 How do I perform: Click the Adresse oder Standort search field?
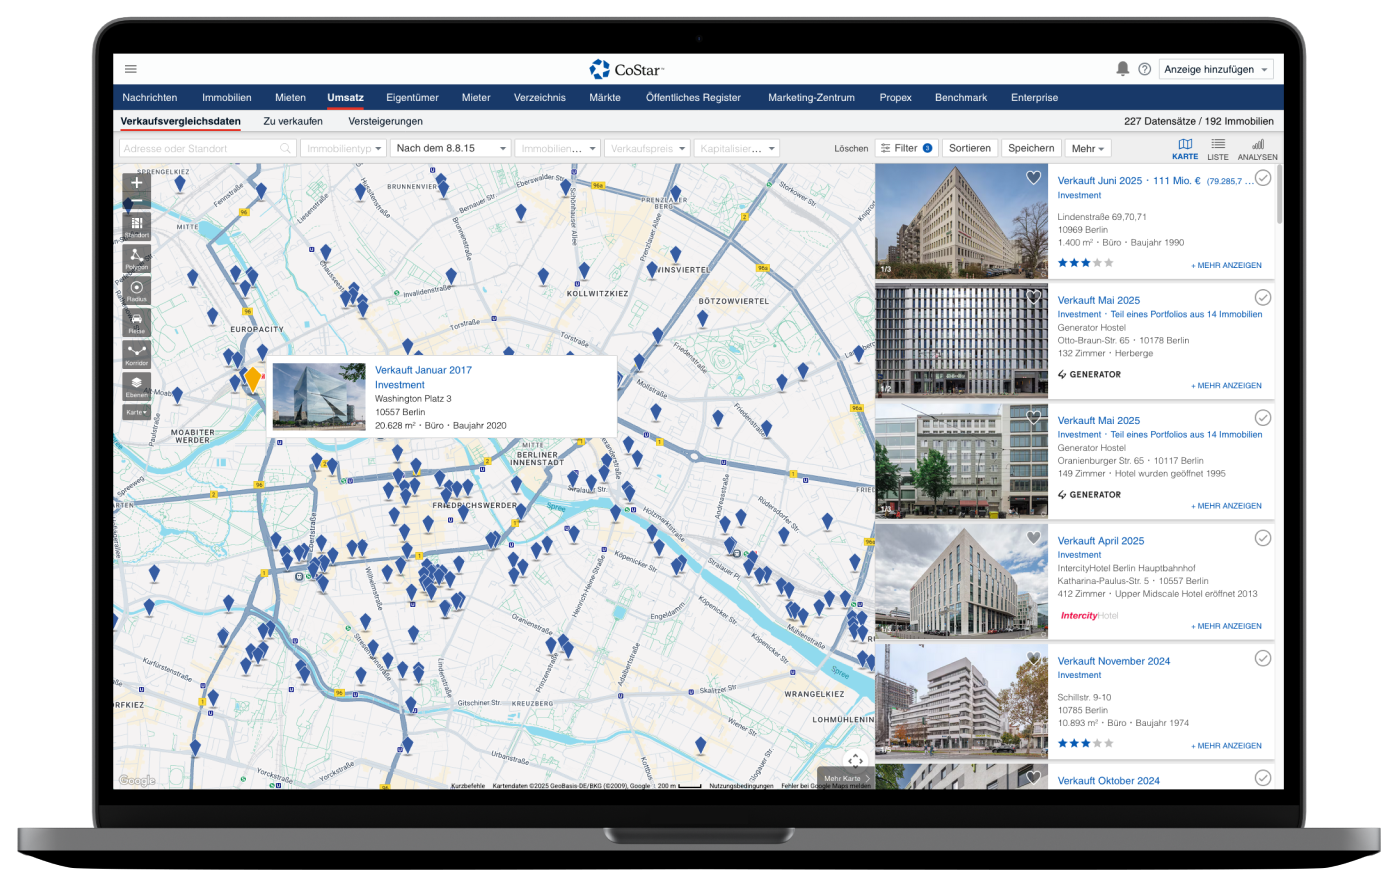click(200, 148)
